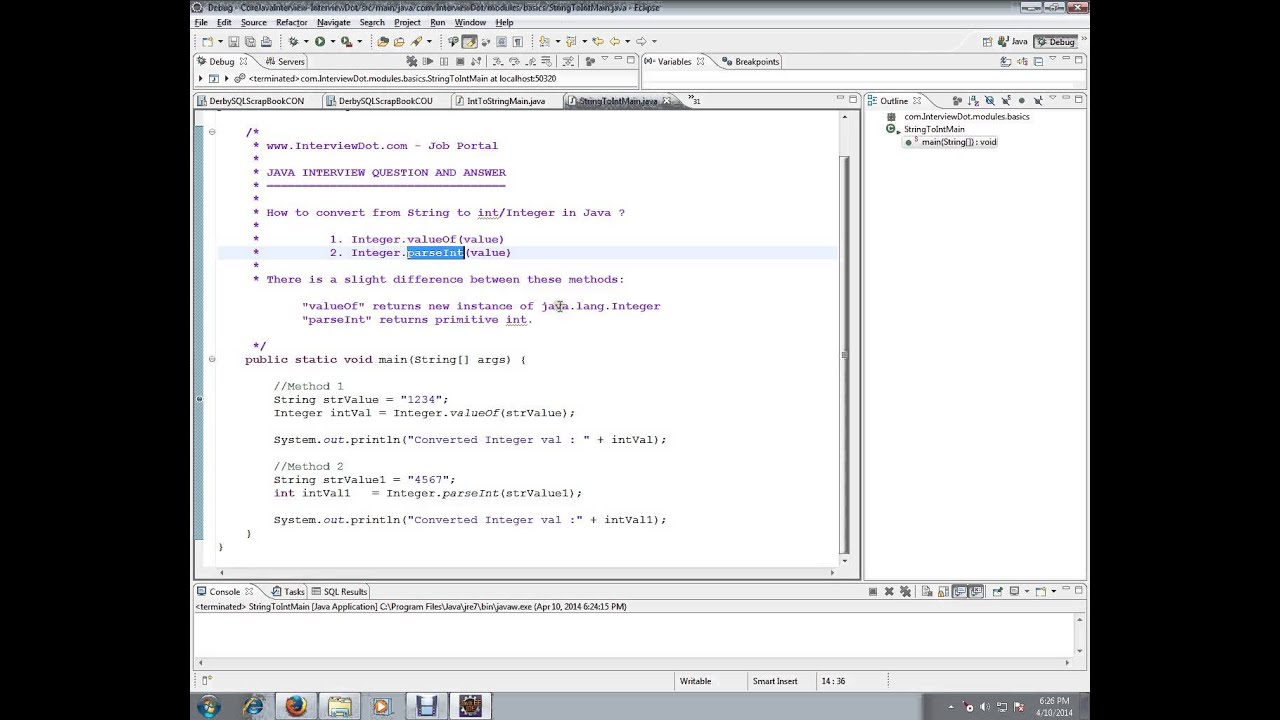Click Clear Console icon
Screen dimensions: 1280x720
click(x=927, y=591)
